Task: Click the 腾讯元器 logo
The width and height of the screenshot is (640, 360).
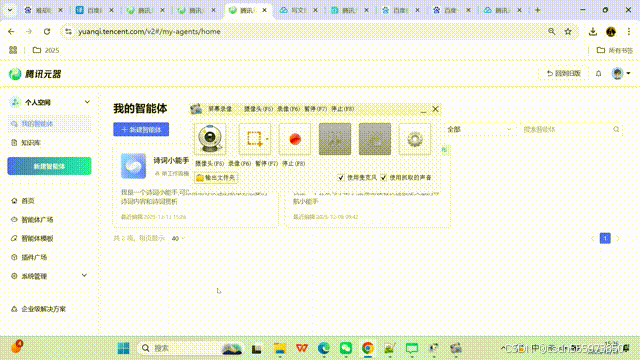Action: click(x=35, y=74)
